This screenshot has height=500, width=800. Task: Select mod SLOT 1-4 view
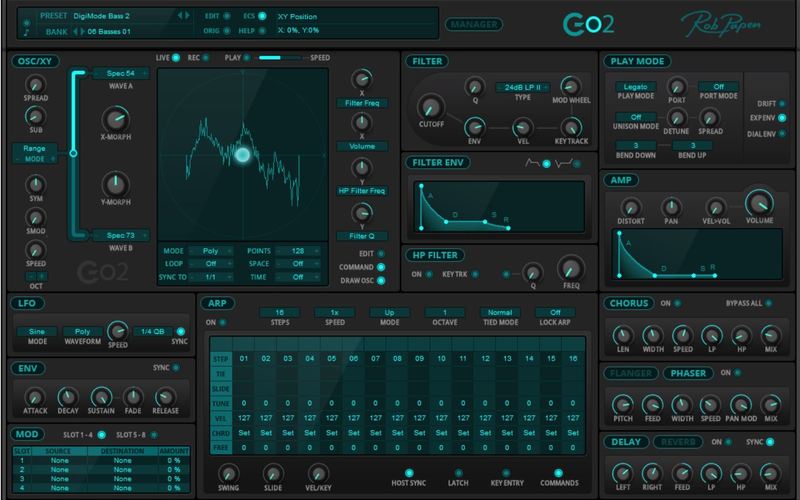[x=102, y=435]
